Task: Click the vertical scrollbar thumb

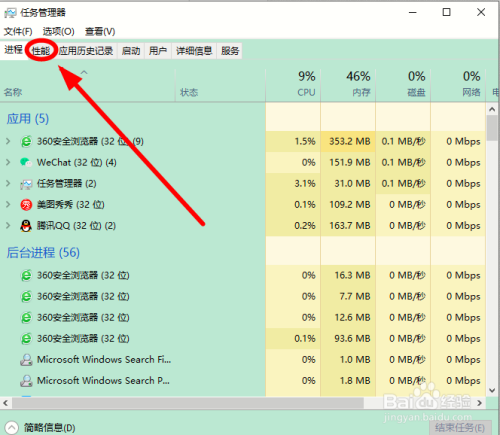Action: tap(492, 128)
